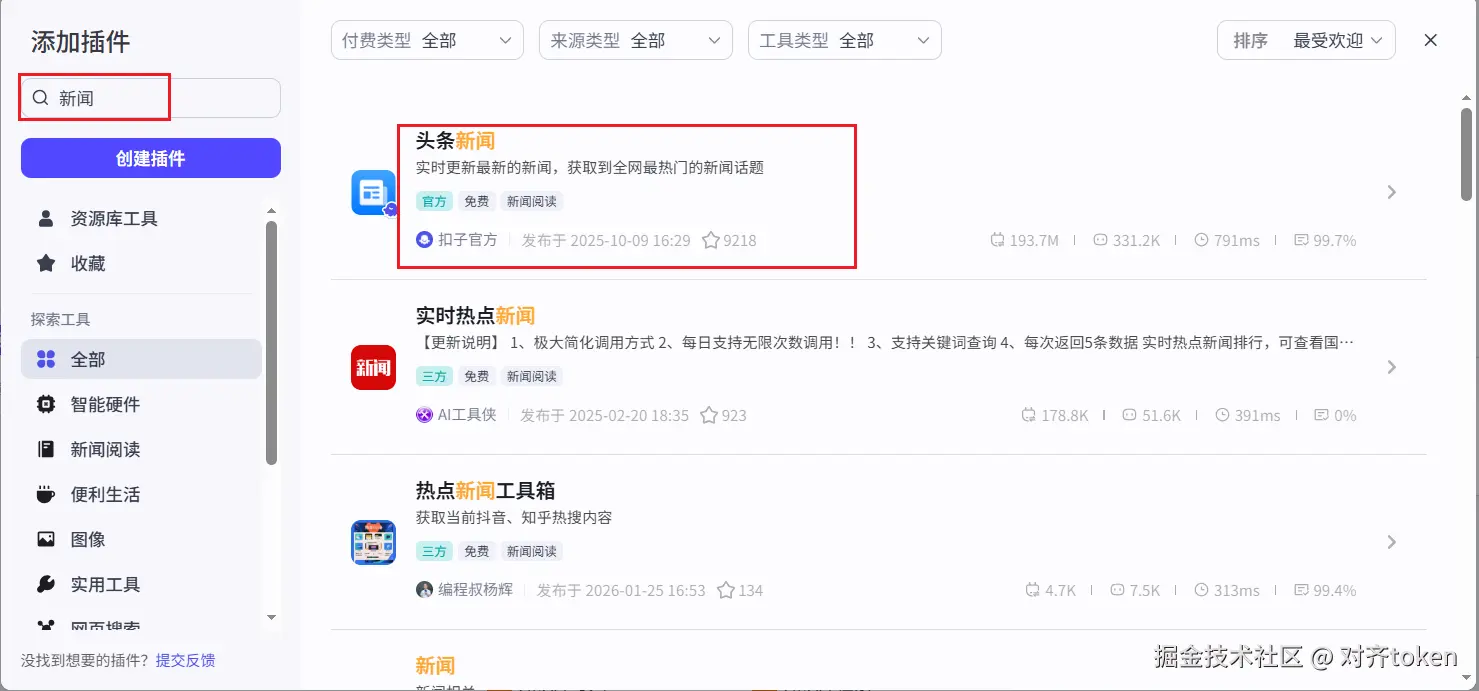Click the 实用工具 wrench icon
This screenshot has width=1479, height=691.
tap(46, 584)
